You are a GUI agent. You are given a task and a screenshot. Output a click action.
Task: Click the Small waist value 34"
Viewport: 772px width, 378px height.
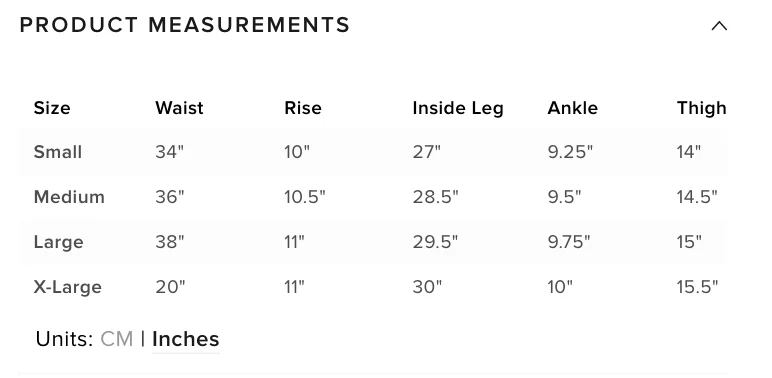[169, 152]
